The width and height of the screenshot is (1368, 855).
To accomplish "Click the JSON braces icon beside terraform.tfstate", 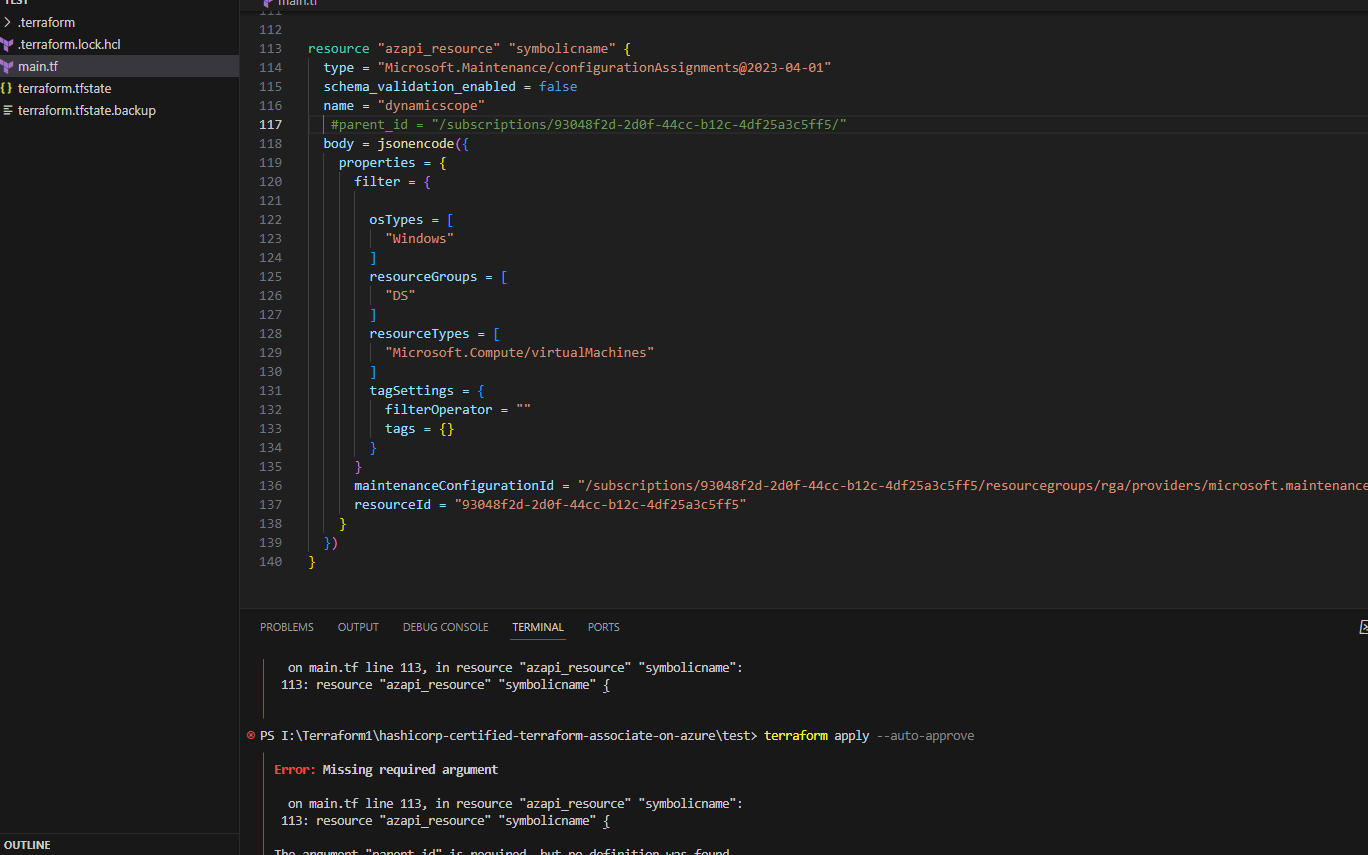I will pos(8,88).
